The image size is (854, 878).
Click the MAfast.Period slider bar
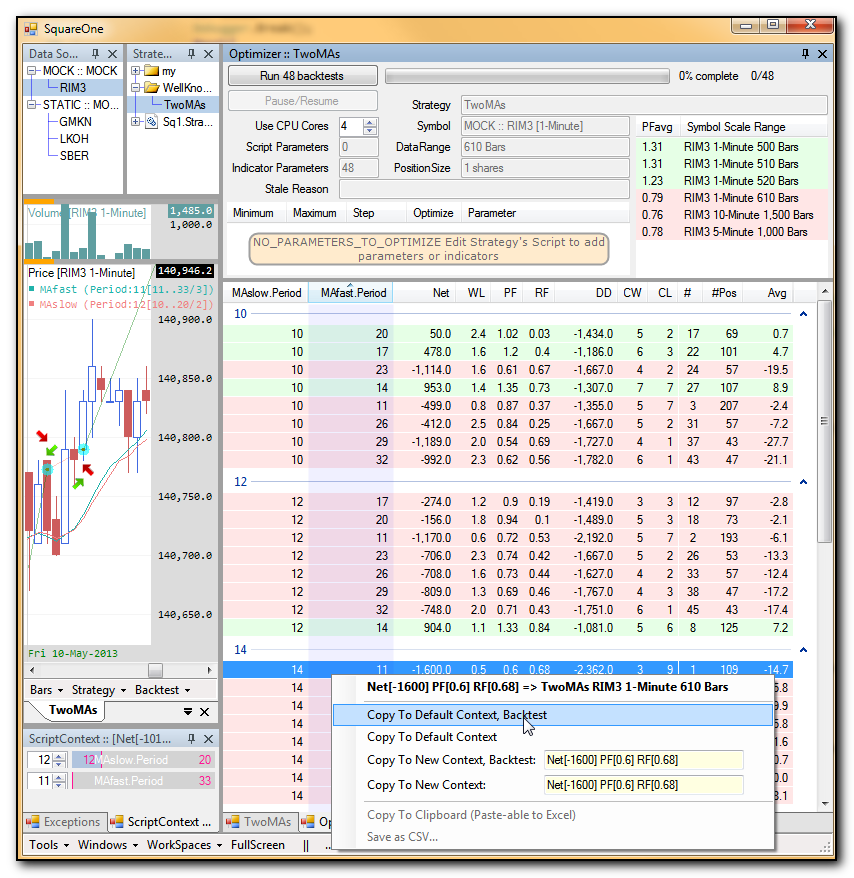pos(142,781)
